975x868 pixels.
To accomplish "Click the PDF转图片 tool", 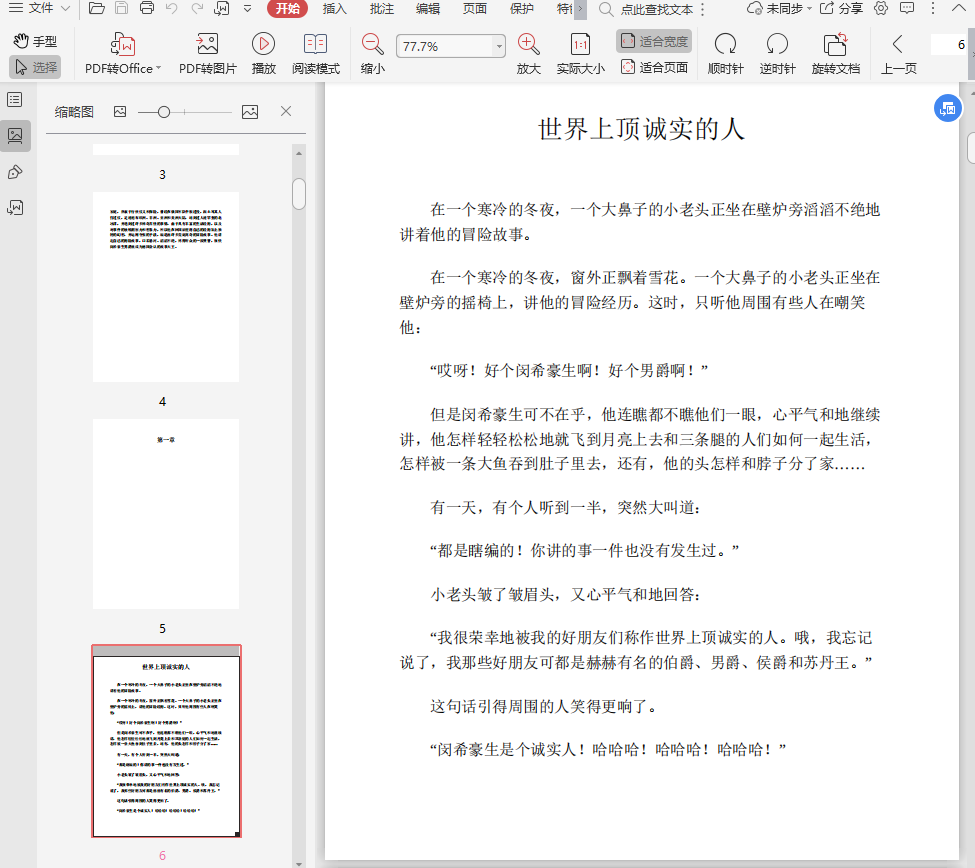I will coord(208,54).
